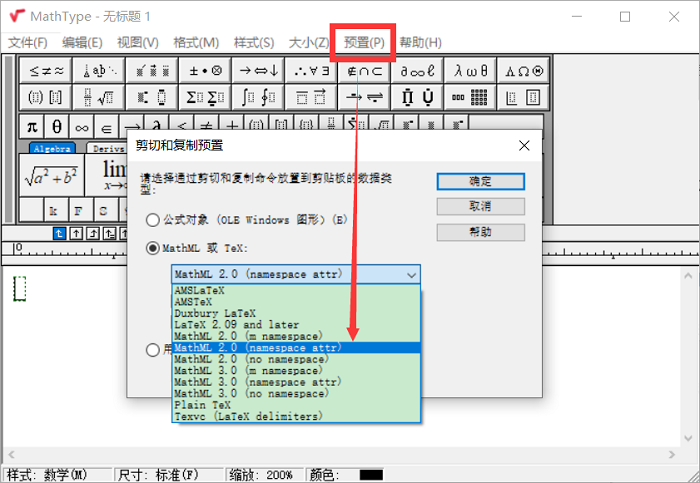
Task: Open the box templates palette
Action: click(x=523, y=97)
